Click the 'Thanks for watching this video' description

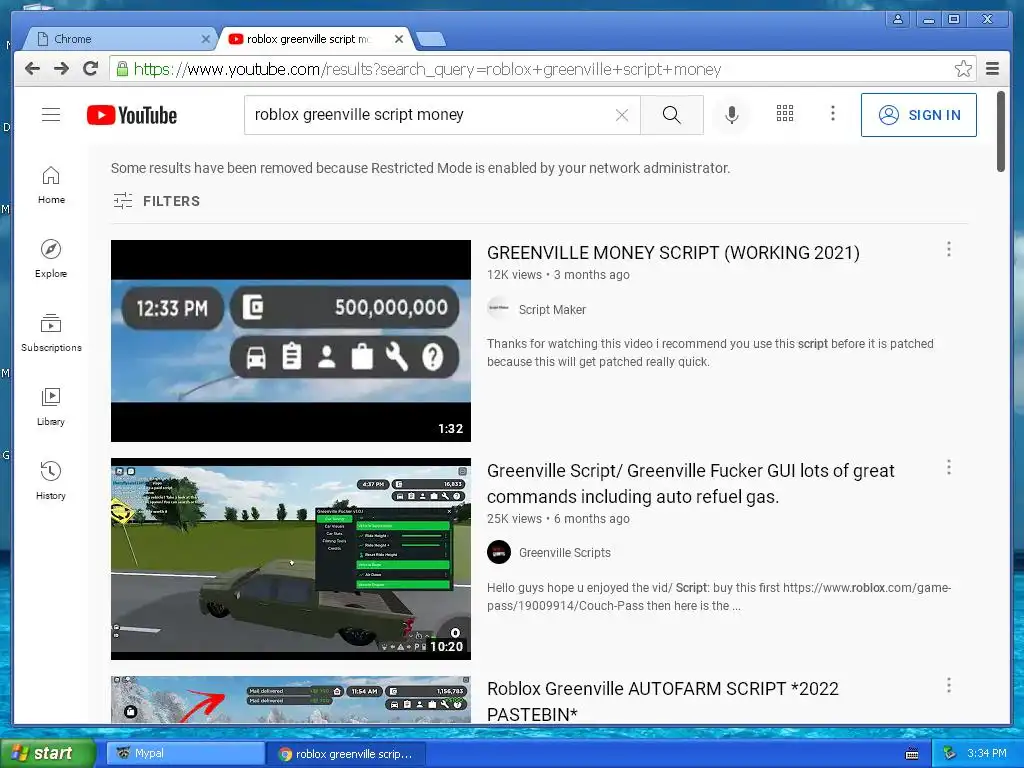click(711, 353)
